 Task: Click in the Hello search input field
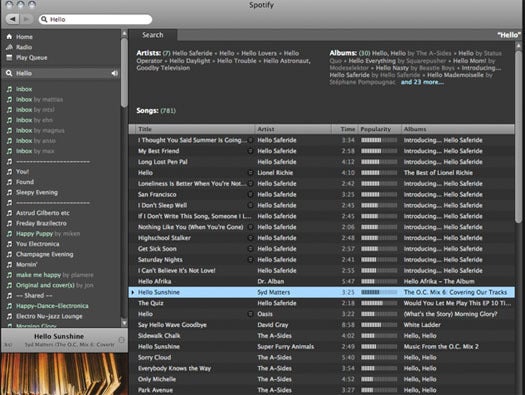95,19
